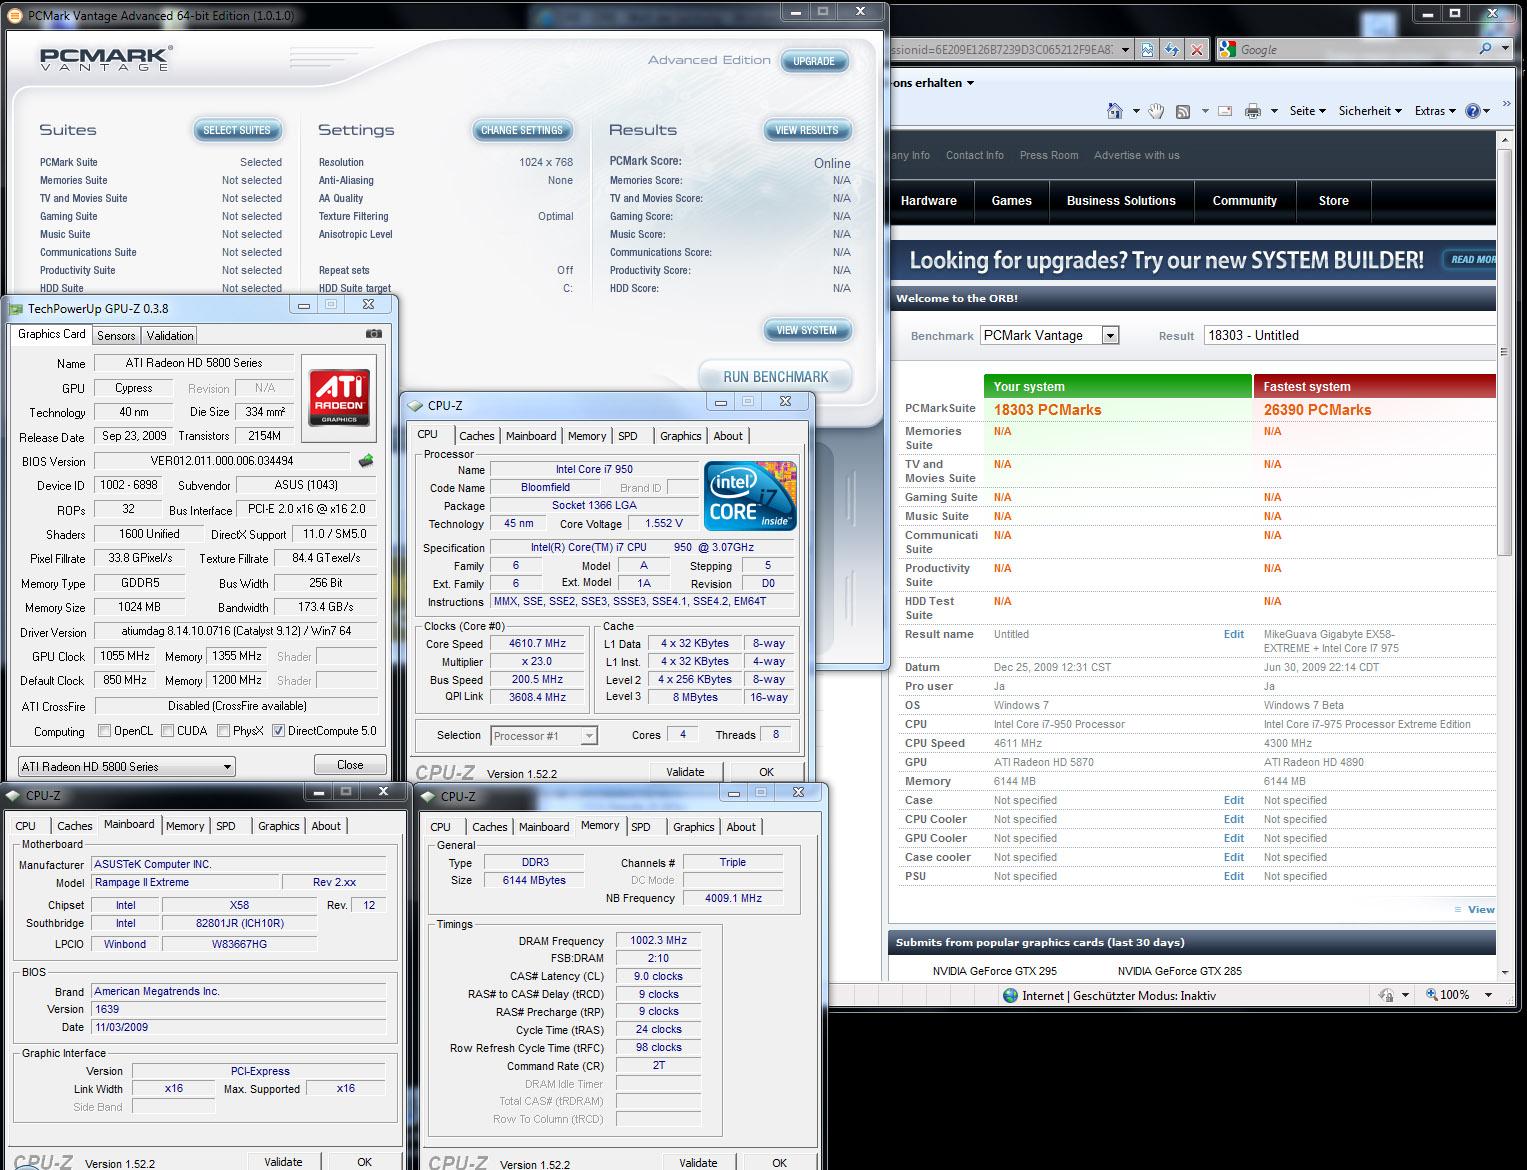This screenshot has width=1527, height=1170.
Task: Open SPD tab in CPU-Z memory window
Action: click(641, 827)
